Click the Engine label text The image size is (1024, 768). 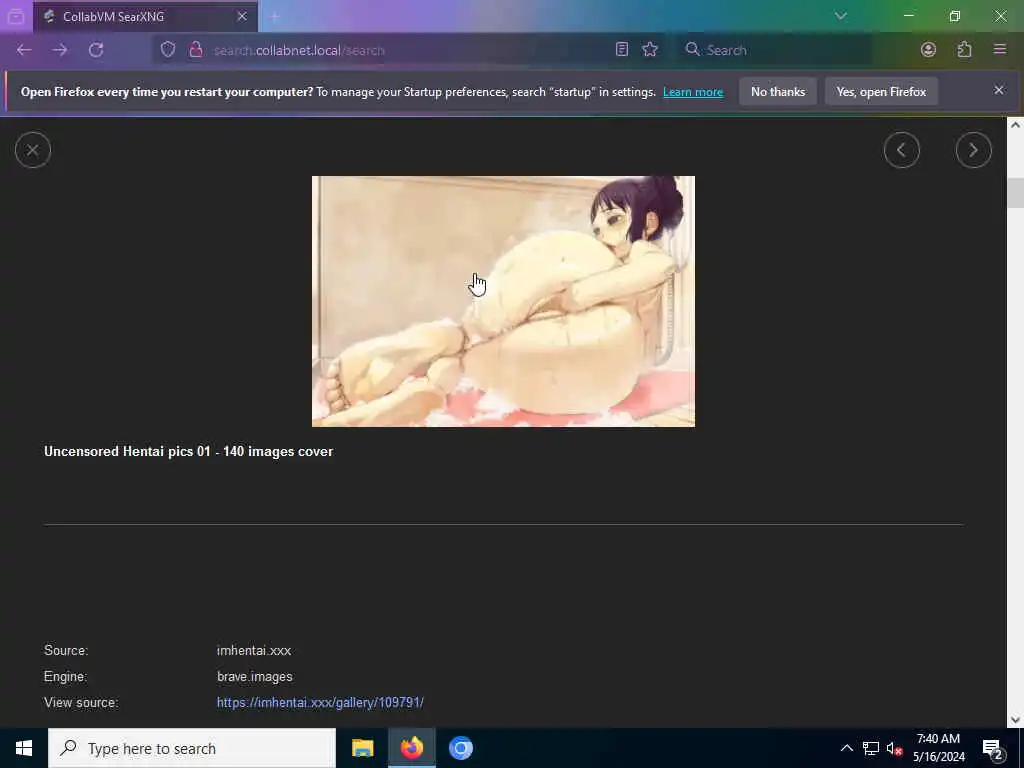tap(65, 677)
